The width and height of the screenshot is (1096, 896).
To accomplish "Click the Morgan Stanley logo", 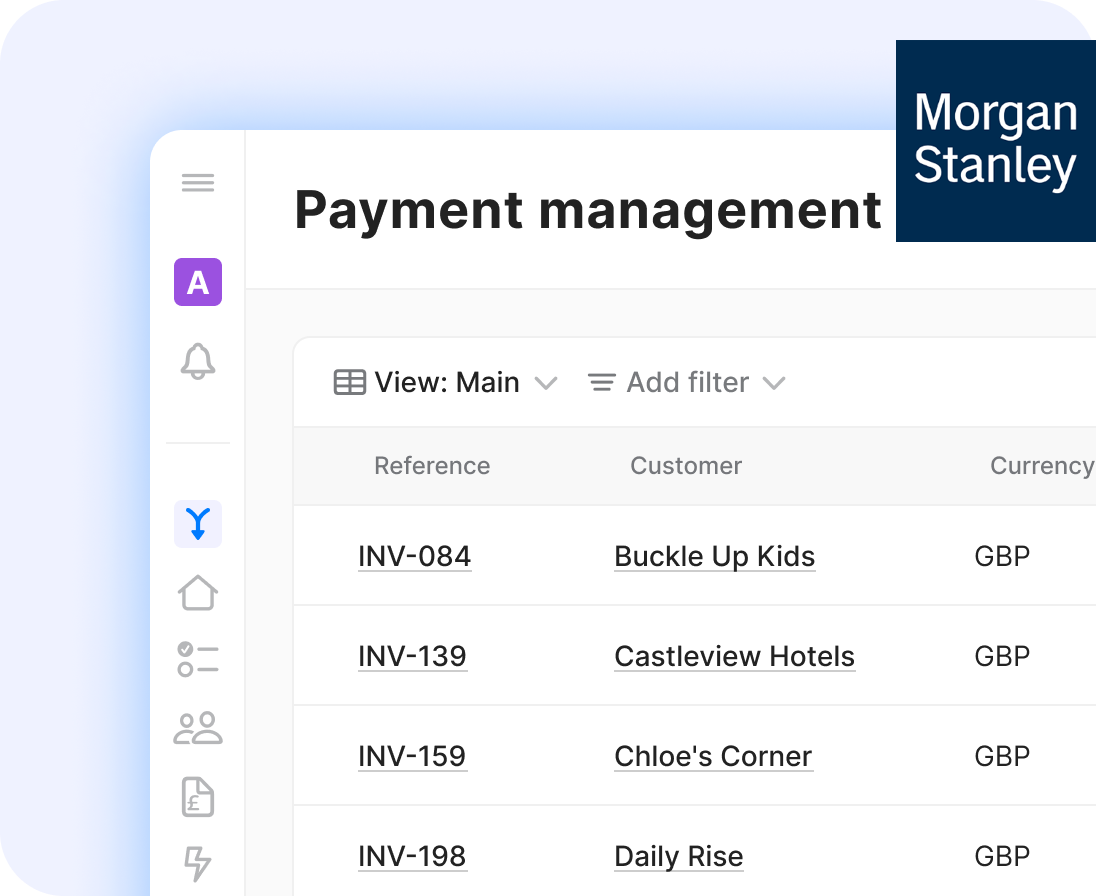I will (995, 140).
